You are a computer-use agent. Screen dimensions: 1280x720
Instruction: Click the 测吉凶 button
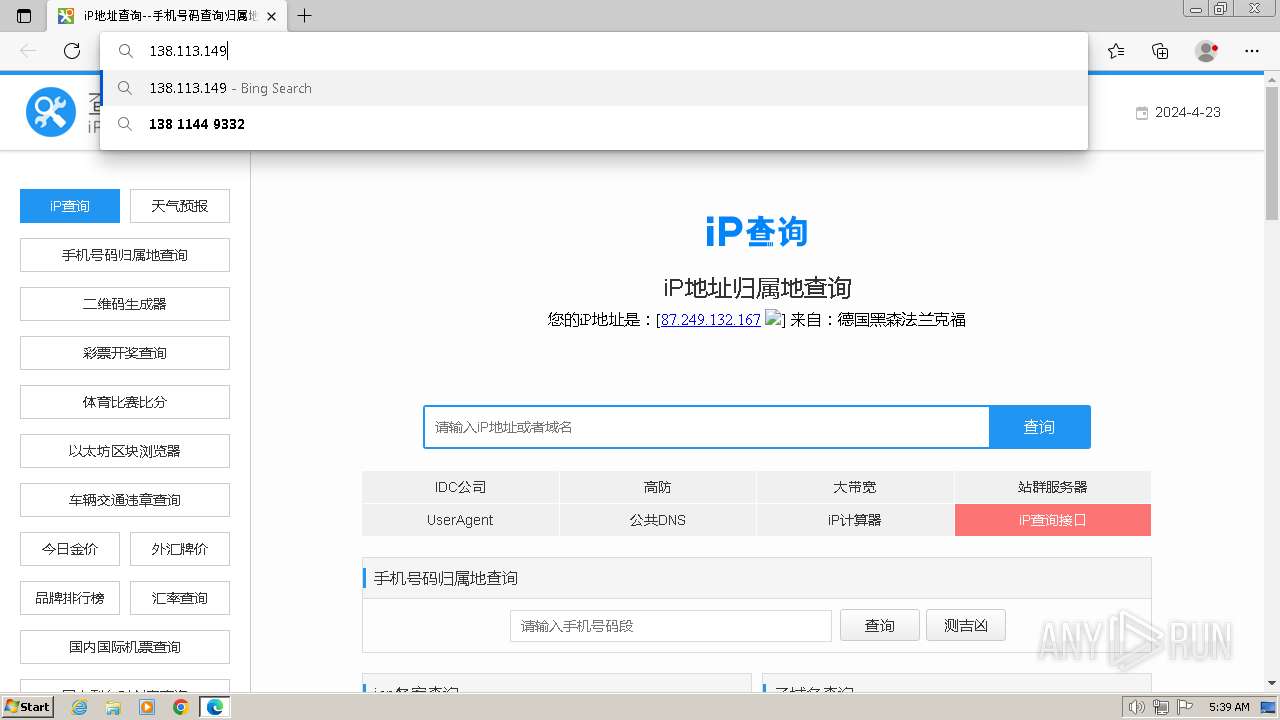coord(966,626)
